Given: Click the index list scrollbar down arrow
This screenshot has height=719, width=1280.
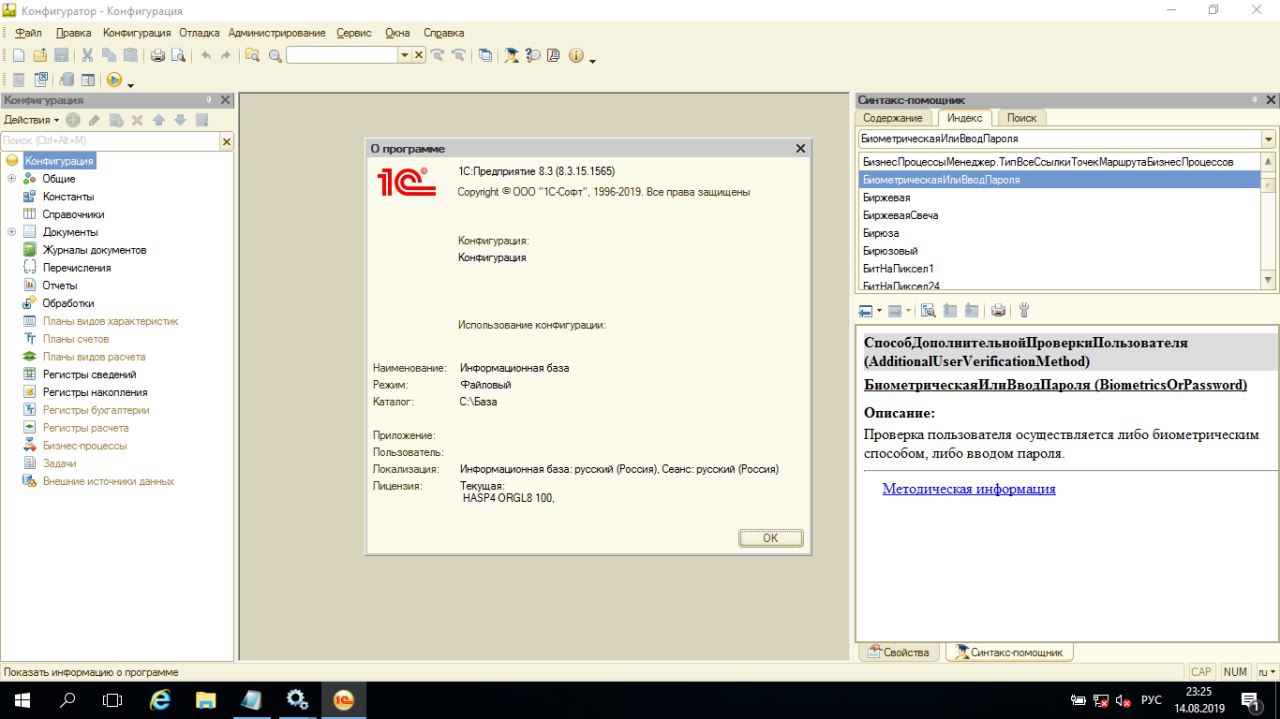Looking at the screenshot, I should [x=1269, y=280].
